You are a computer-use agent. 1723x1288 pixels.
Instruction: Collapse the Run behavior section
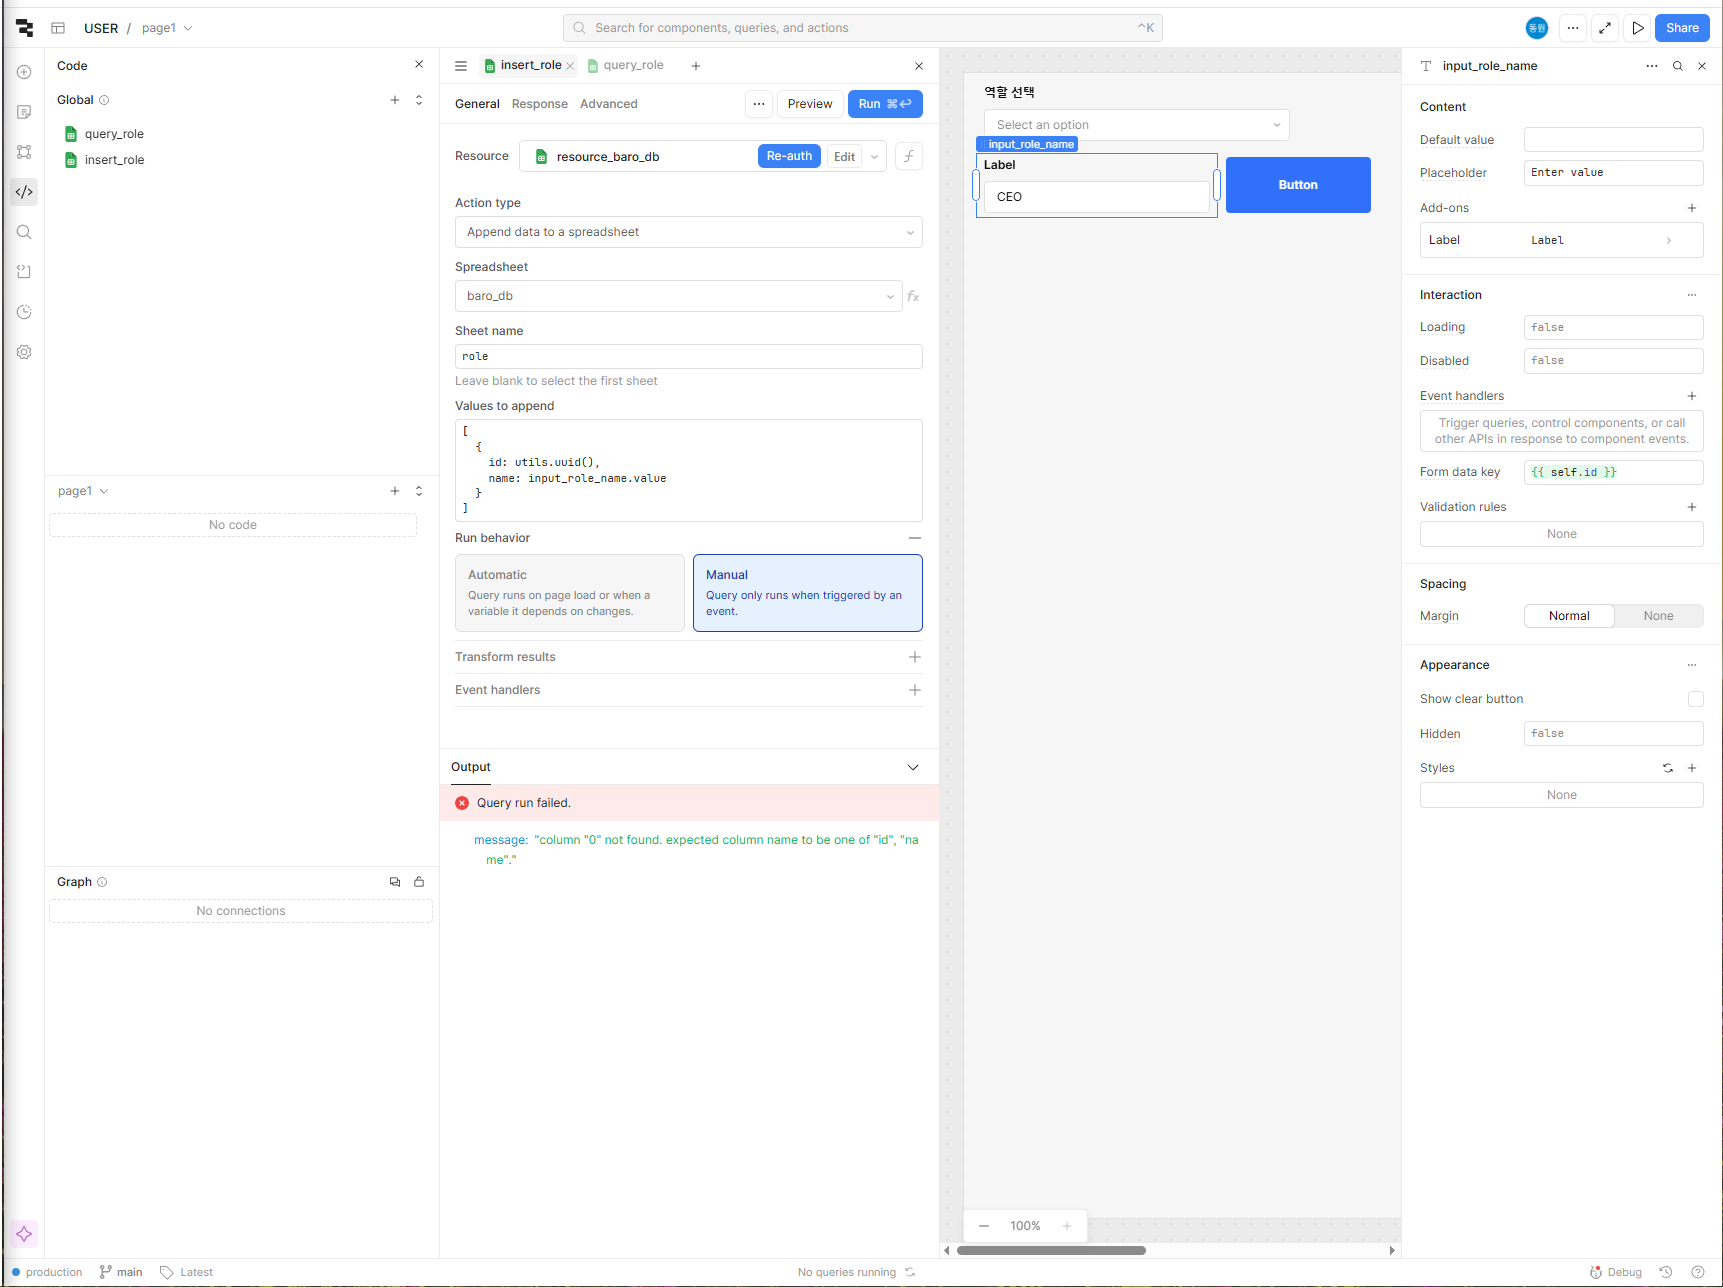pos(915,538)
